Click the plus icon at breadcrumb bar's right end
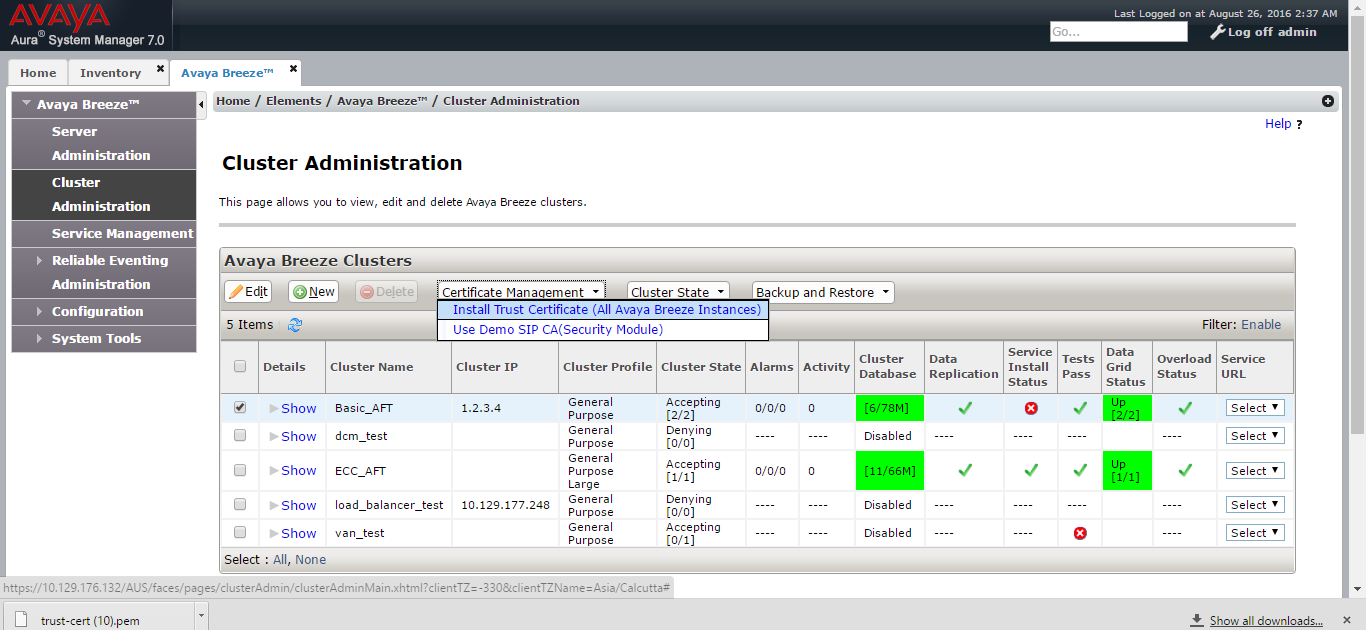This screenshot has width=1366, height=630. point(1328,101)
